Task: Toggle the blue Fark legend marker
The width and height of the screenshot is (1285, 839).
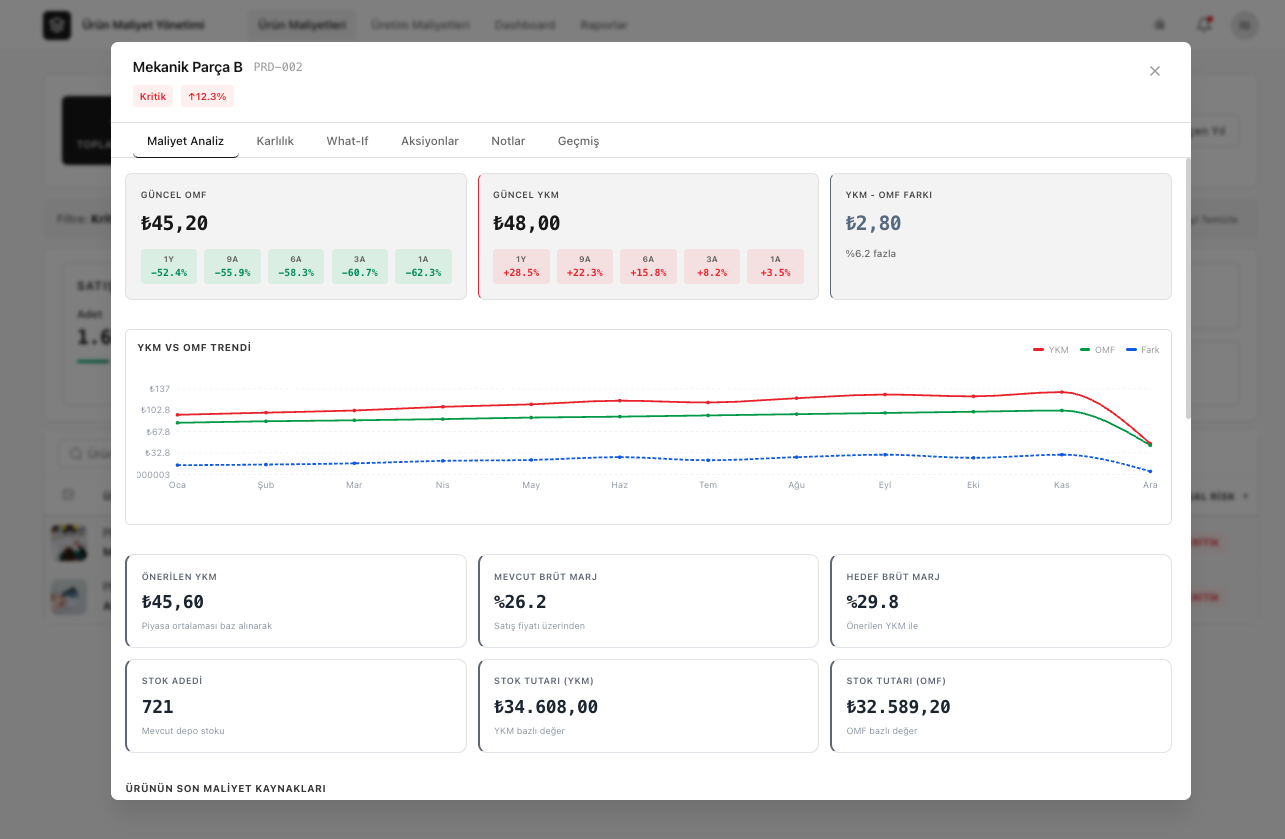Action: click(1132, 350)
